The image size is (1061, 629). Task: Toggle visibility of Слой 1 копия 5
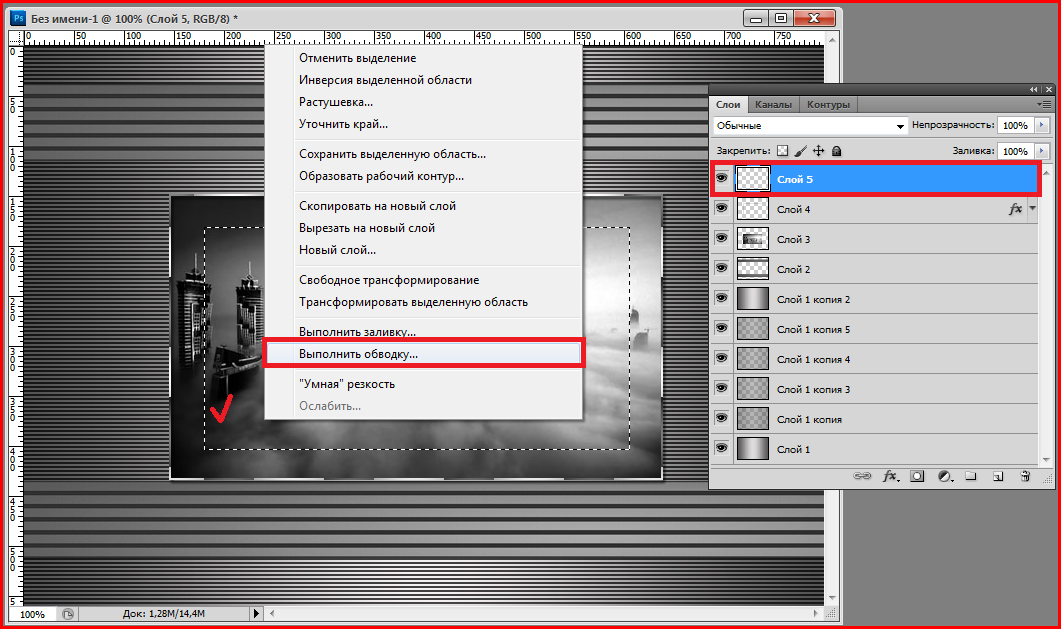point(721,328)
